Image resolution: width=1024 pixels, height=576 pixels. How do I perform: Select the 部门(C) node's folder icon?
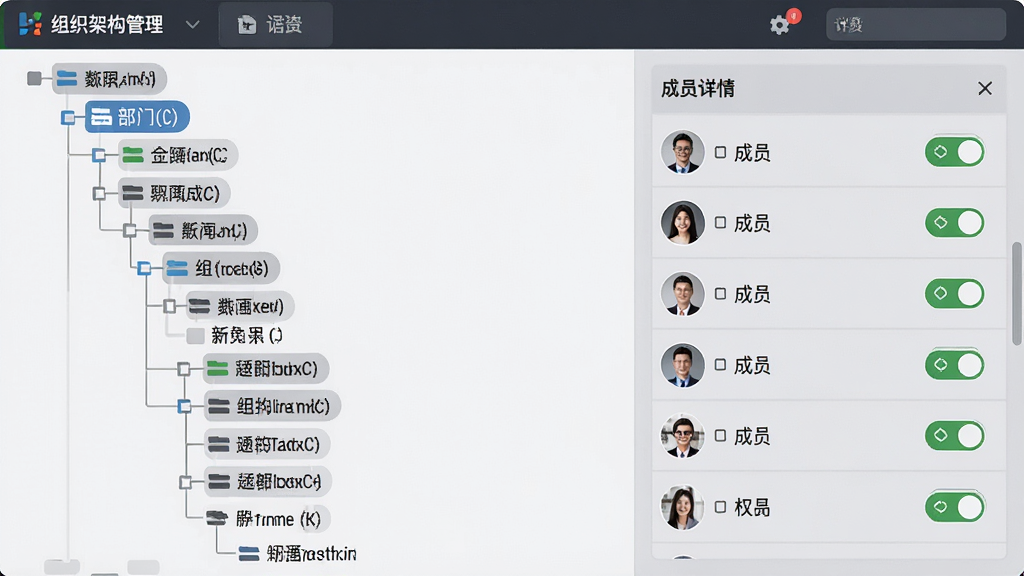(101, 118)
